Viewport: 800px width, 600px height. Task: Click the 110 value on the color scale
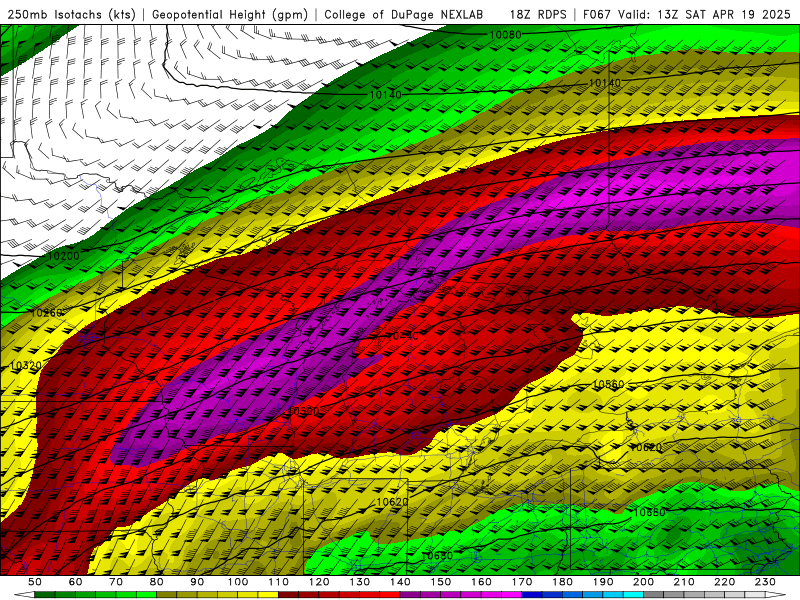click(278, 582)
